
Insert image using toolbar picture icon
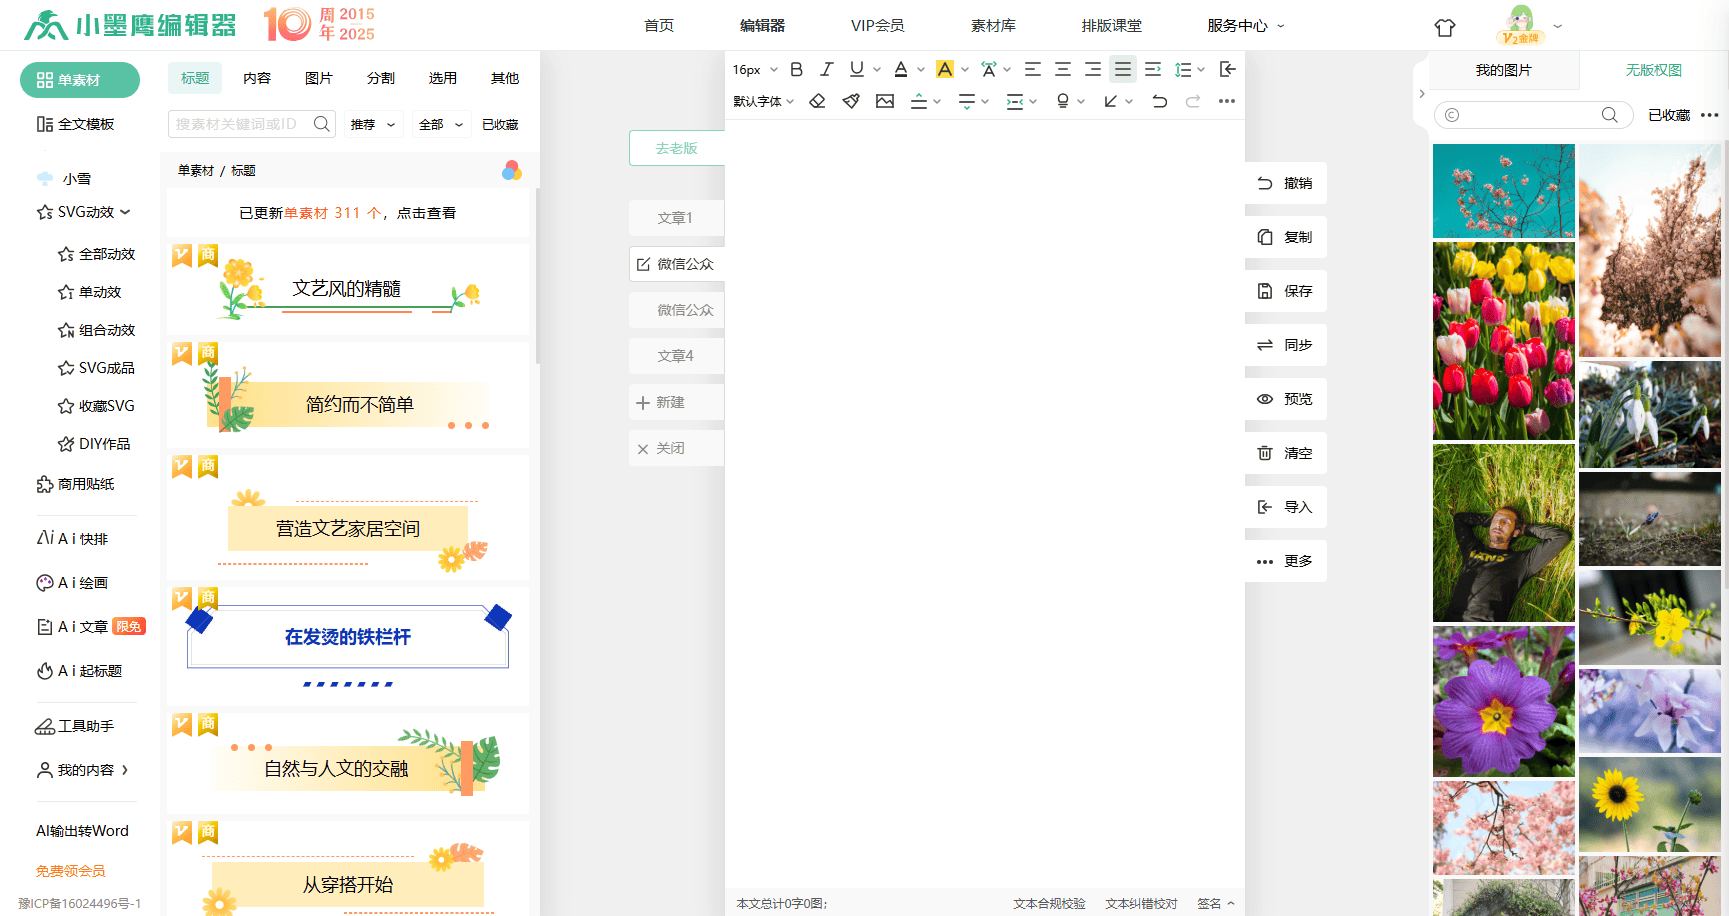pos(885,101)
